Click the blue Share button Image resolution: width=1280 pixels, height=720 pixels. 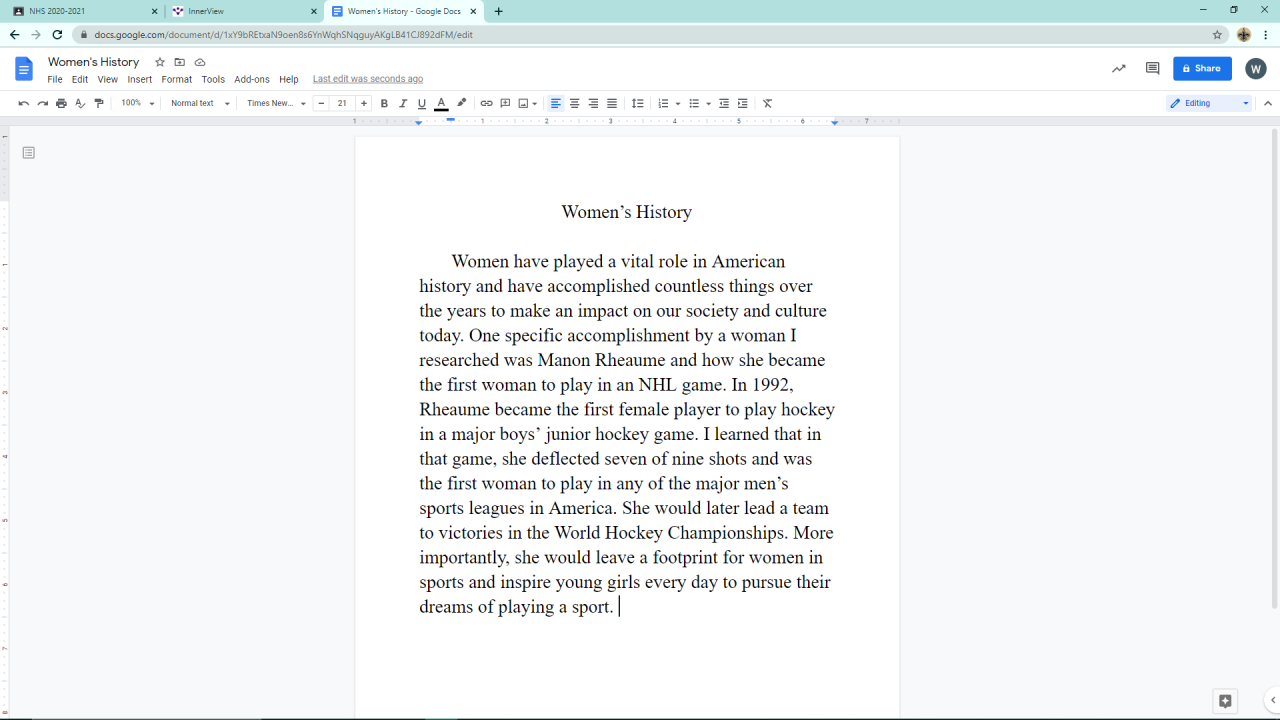click(1202, 69)
